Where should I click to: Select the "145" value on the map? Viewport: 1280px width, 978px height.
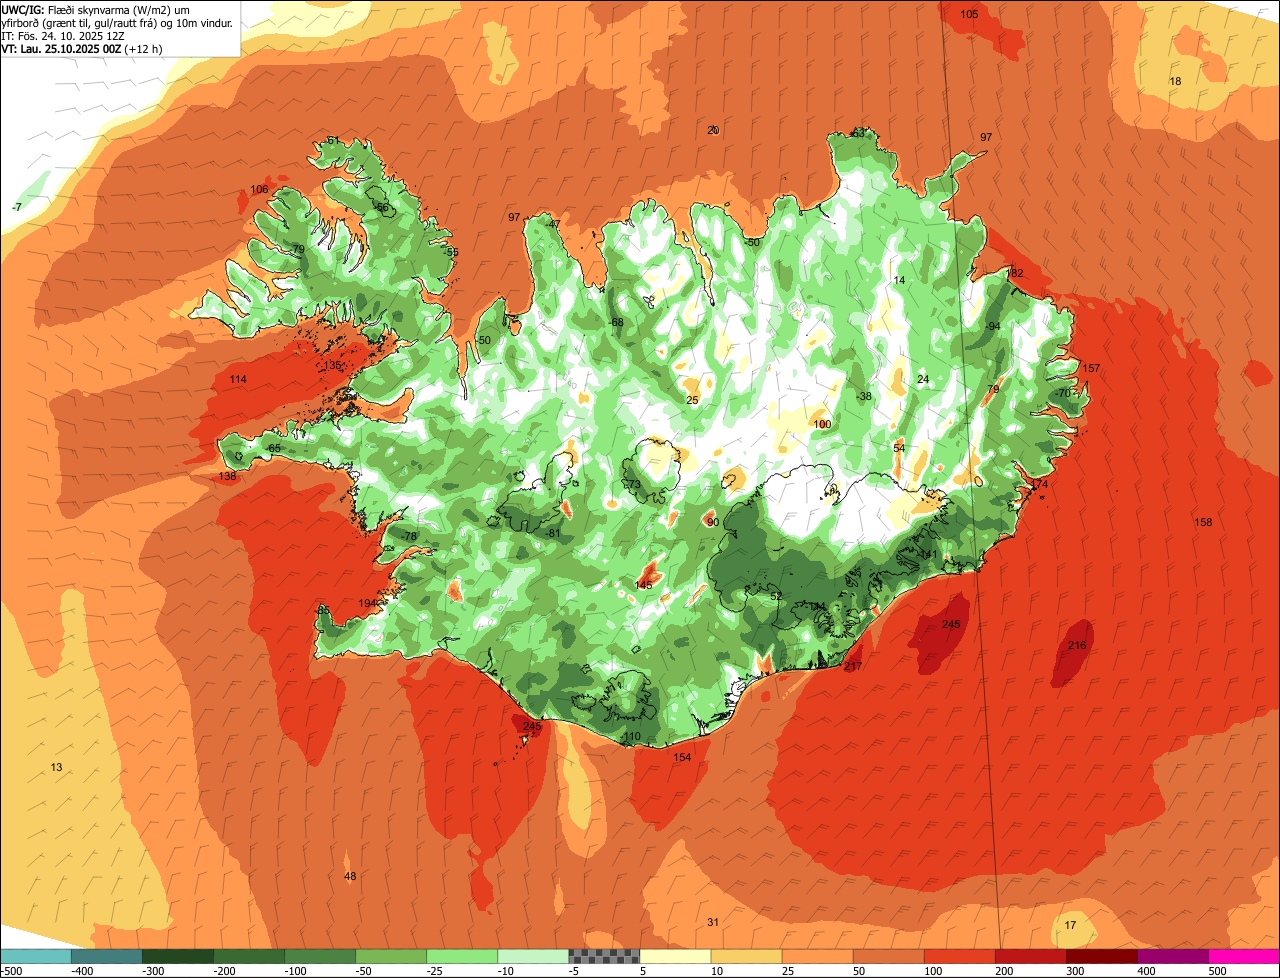pyautogui.click(x=644, y=585)
